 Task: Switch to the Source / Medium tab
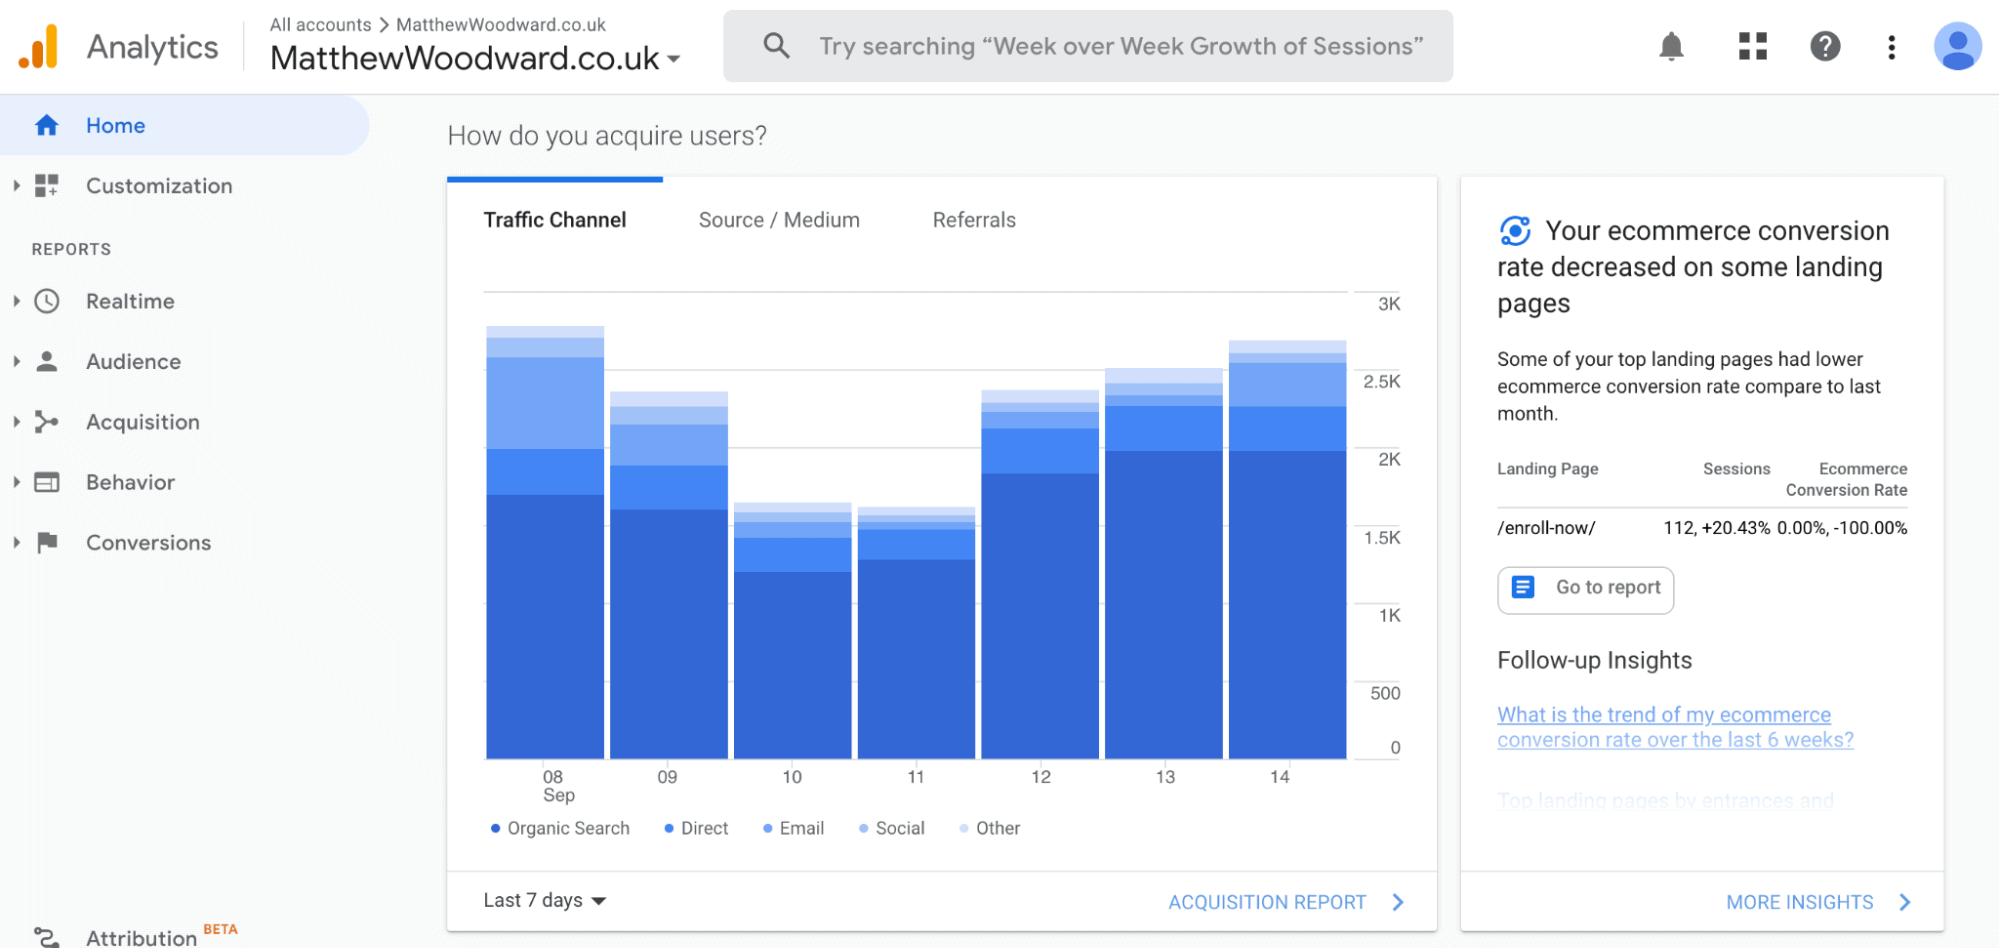(x=779, y=220)
